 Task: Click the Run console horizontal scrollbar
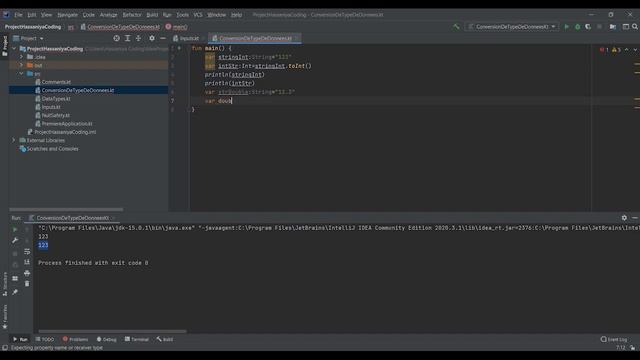(112, 331)
